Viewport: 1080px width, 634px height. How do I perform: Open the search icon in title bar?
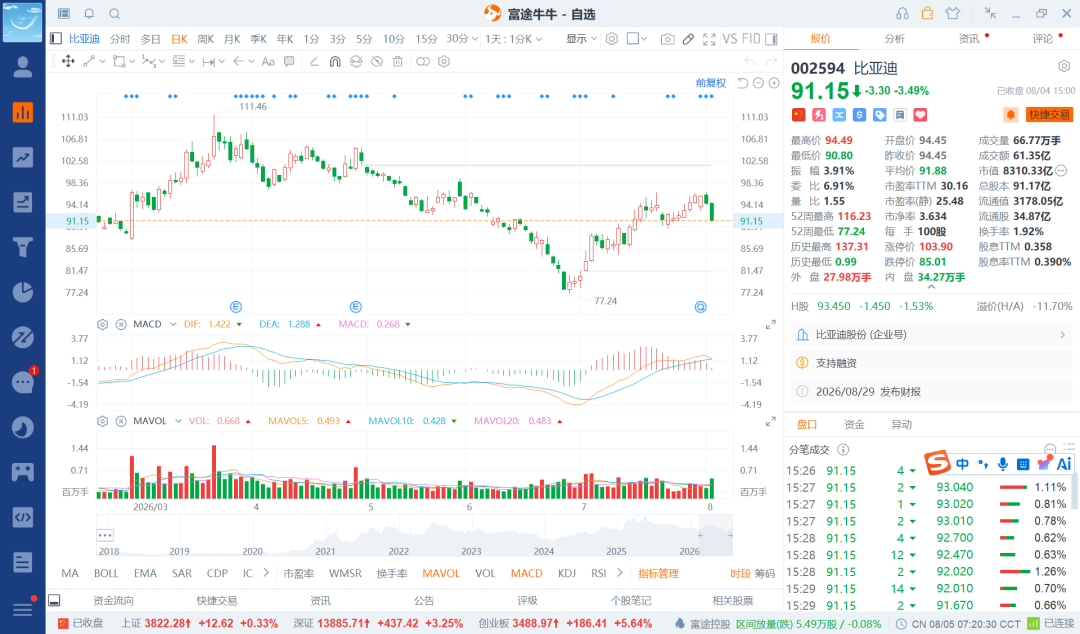(115, 14)
